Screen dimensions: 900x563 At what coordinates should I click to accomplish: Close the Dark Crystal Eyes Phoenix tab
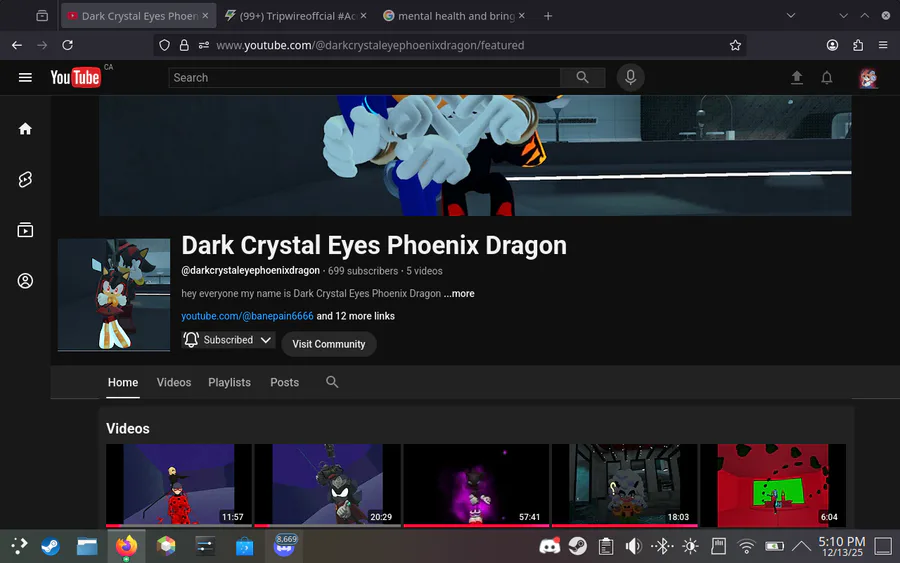pyautogui.click(x=205, y=15)
